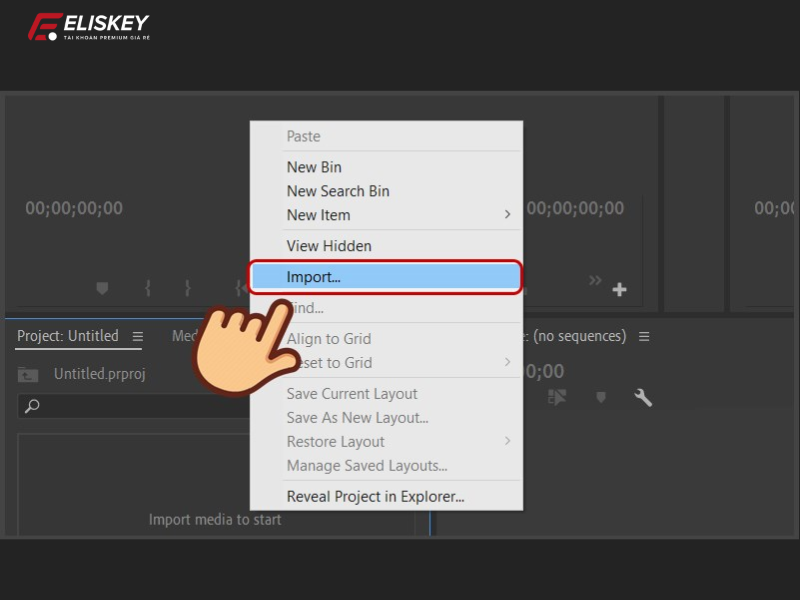Open the Button Editor plus icon
The image size is (800, 600).
pos(620,290)
